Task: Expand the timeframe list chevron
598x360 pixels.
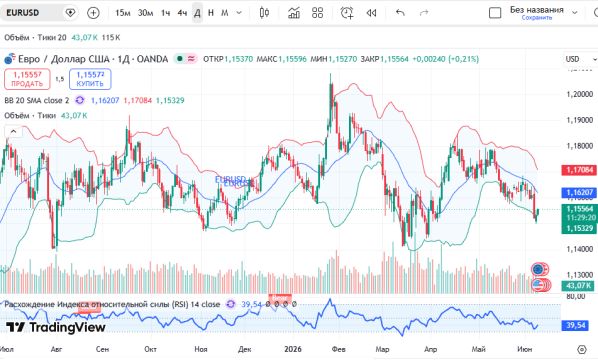Action: 239,13
